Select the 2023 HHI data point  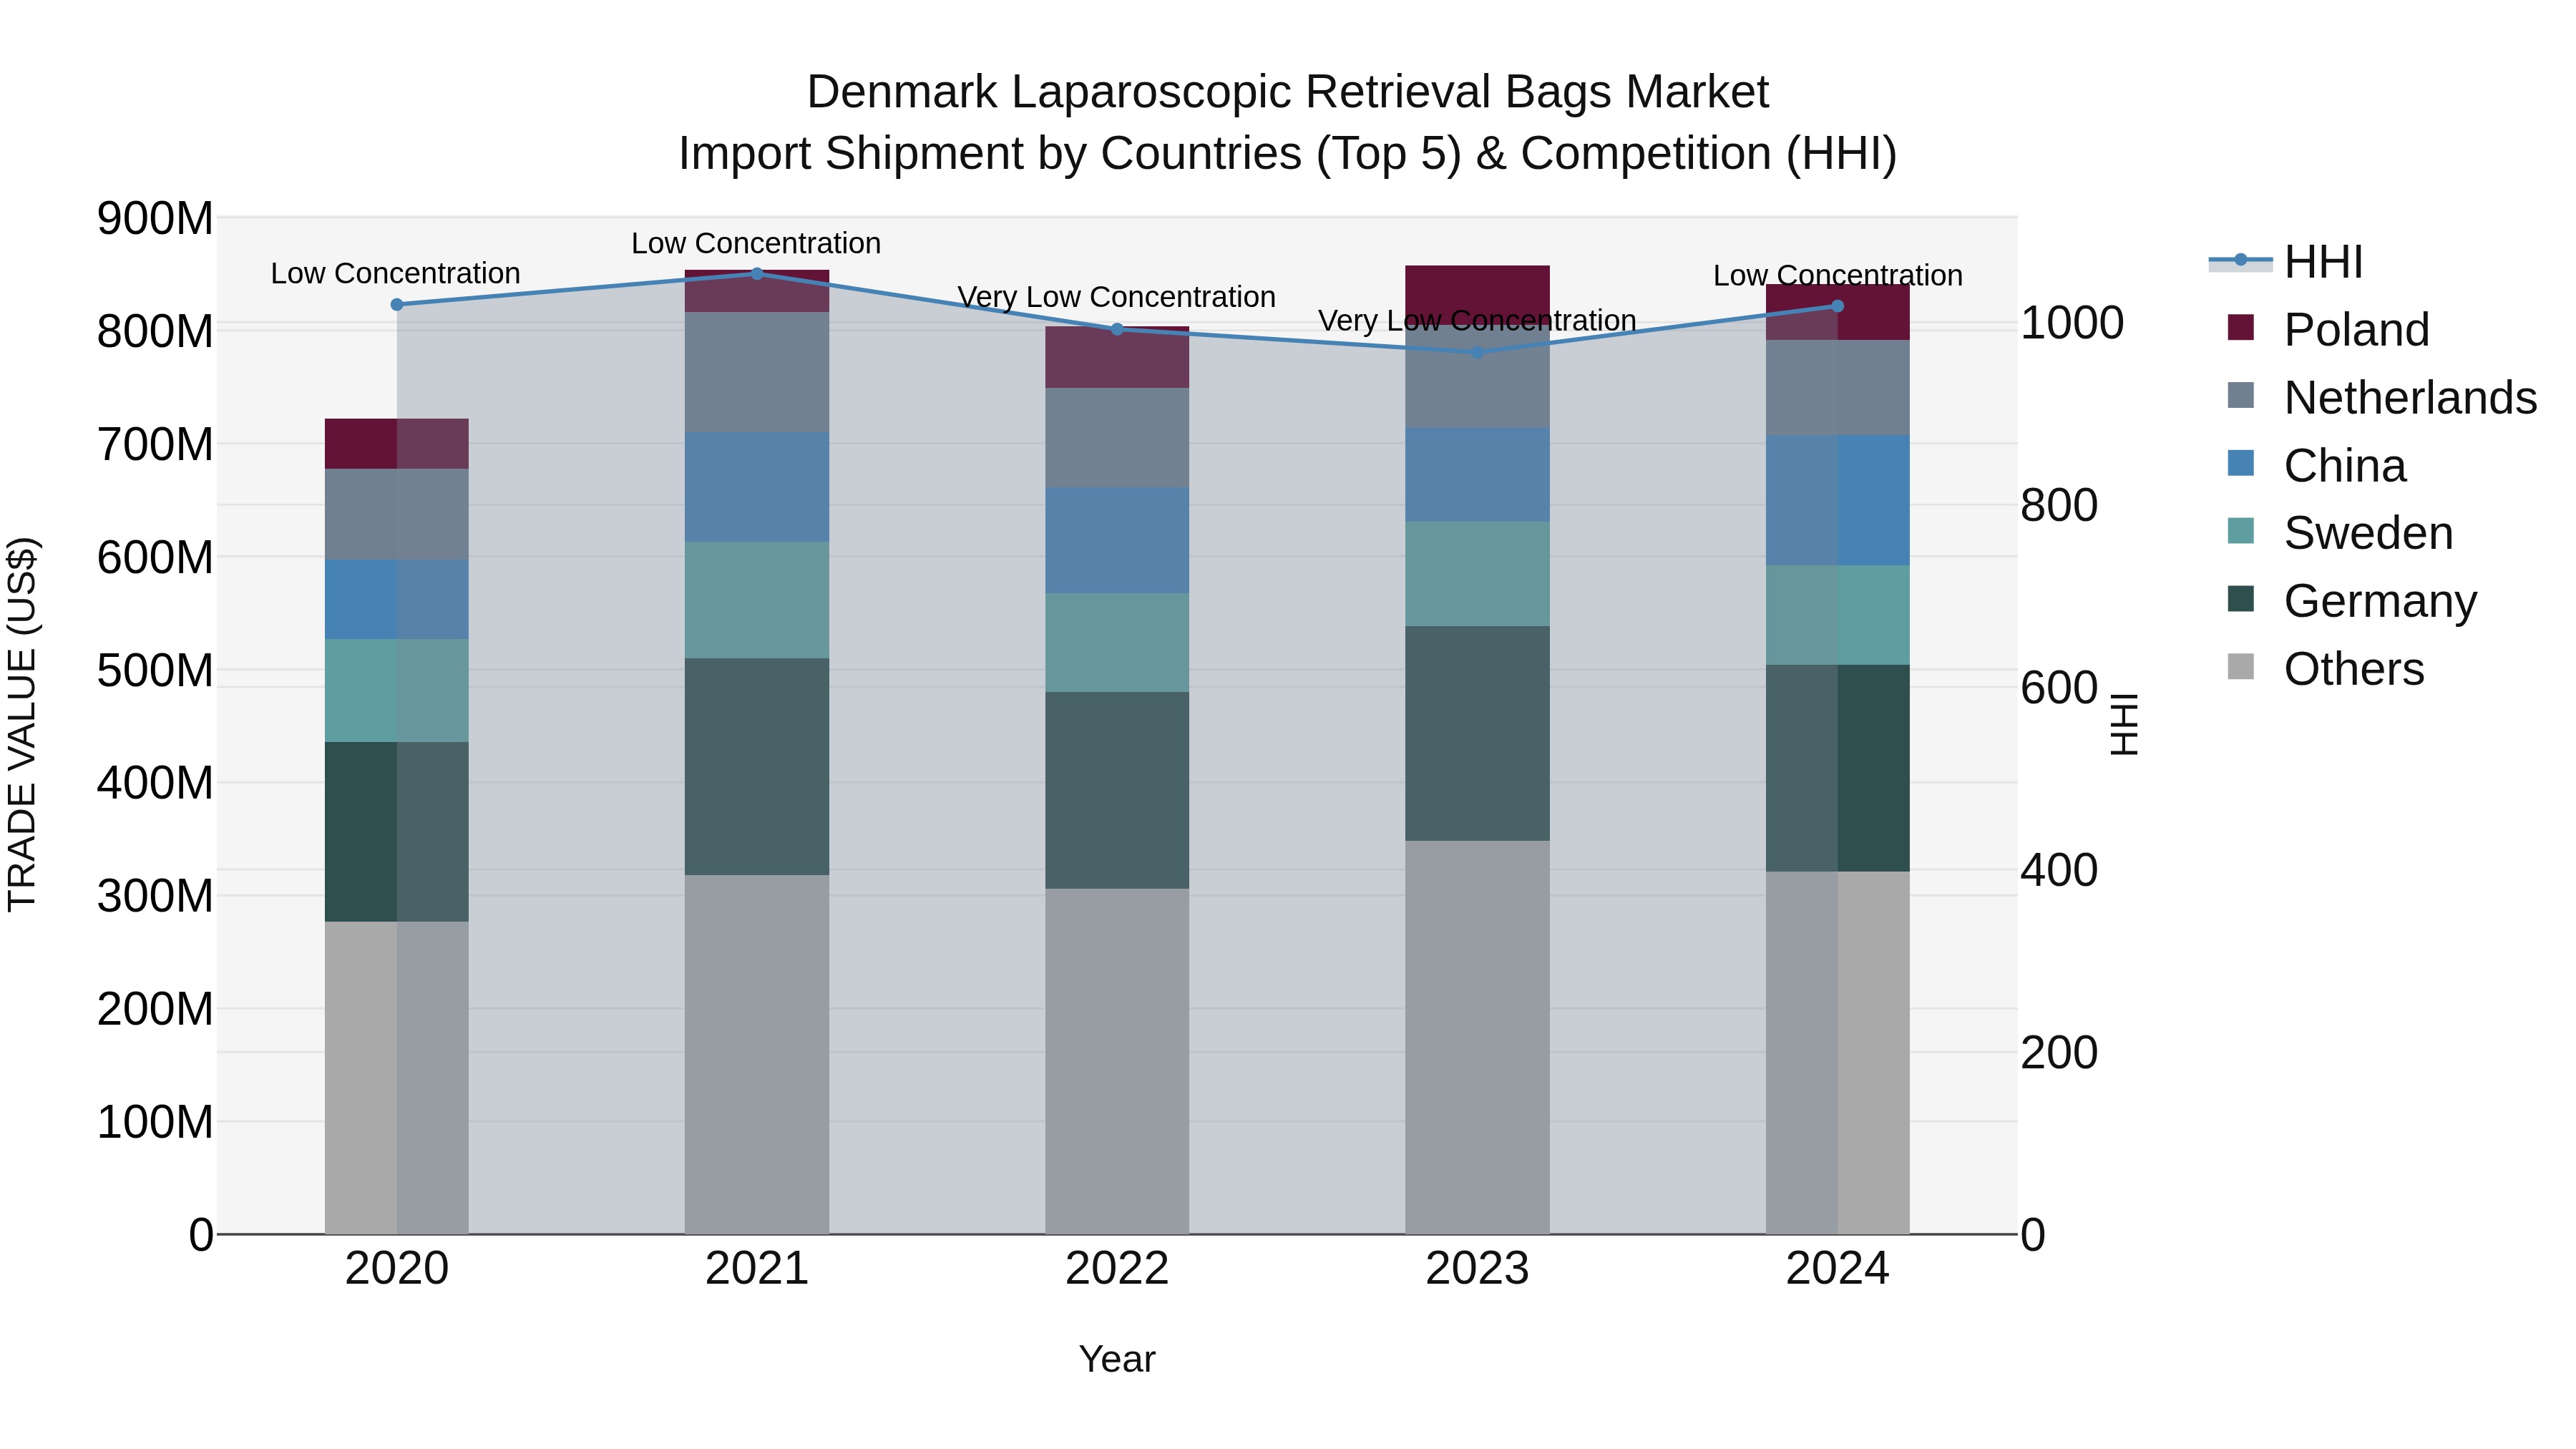point(1478,352)
